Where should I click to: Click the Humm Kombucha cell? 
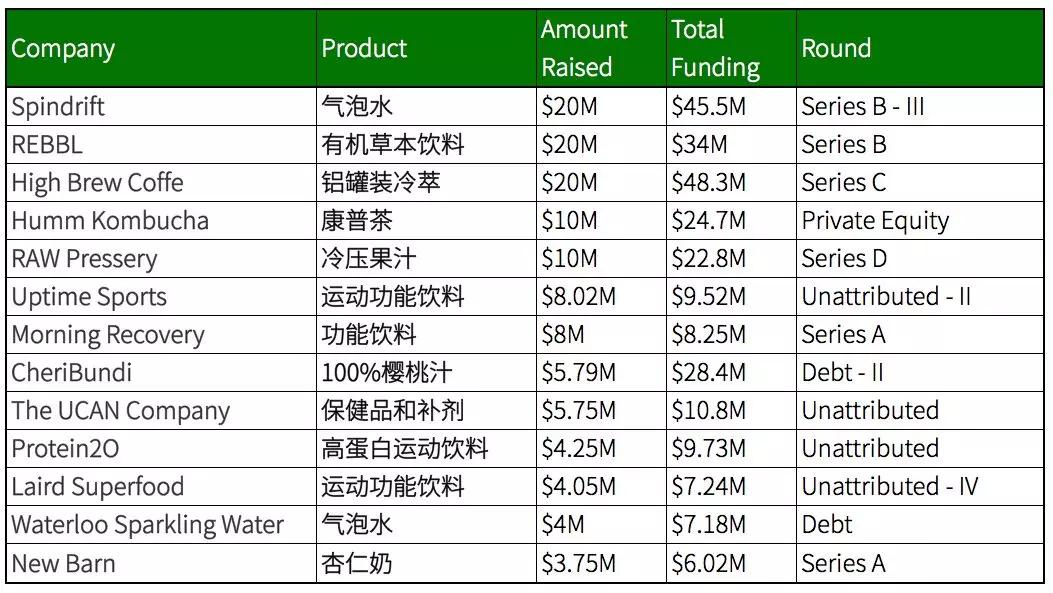161,221
